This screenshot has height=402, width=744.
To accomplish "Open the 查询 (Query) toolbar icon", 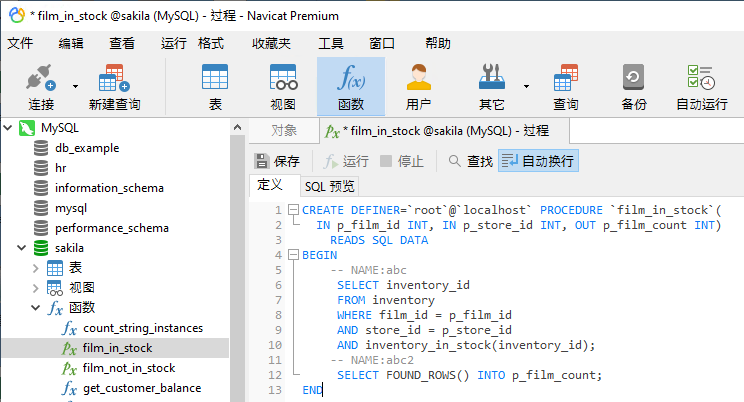I will (566, 87).
